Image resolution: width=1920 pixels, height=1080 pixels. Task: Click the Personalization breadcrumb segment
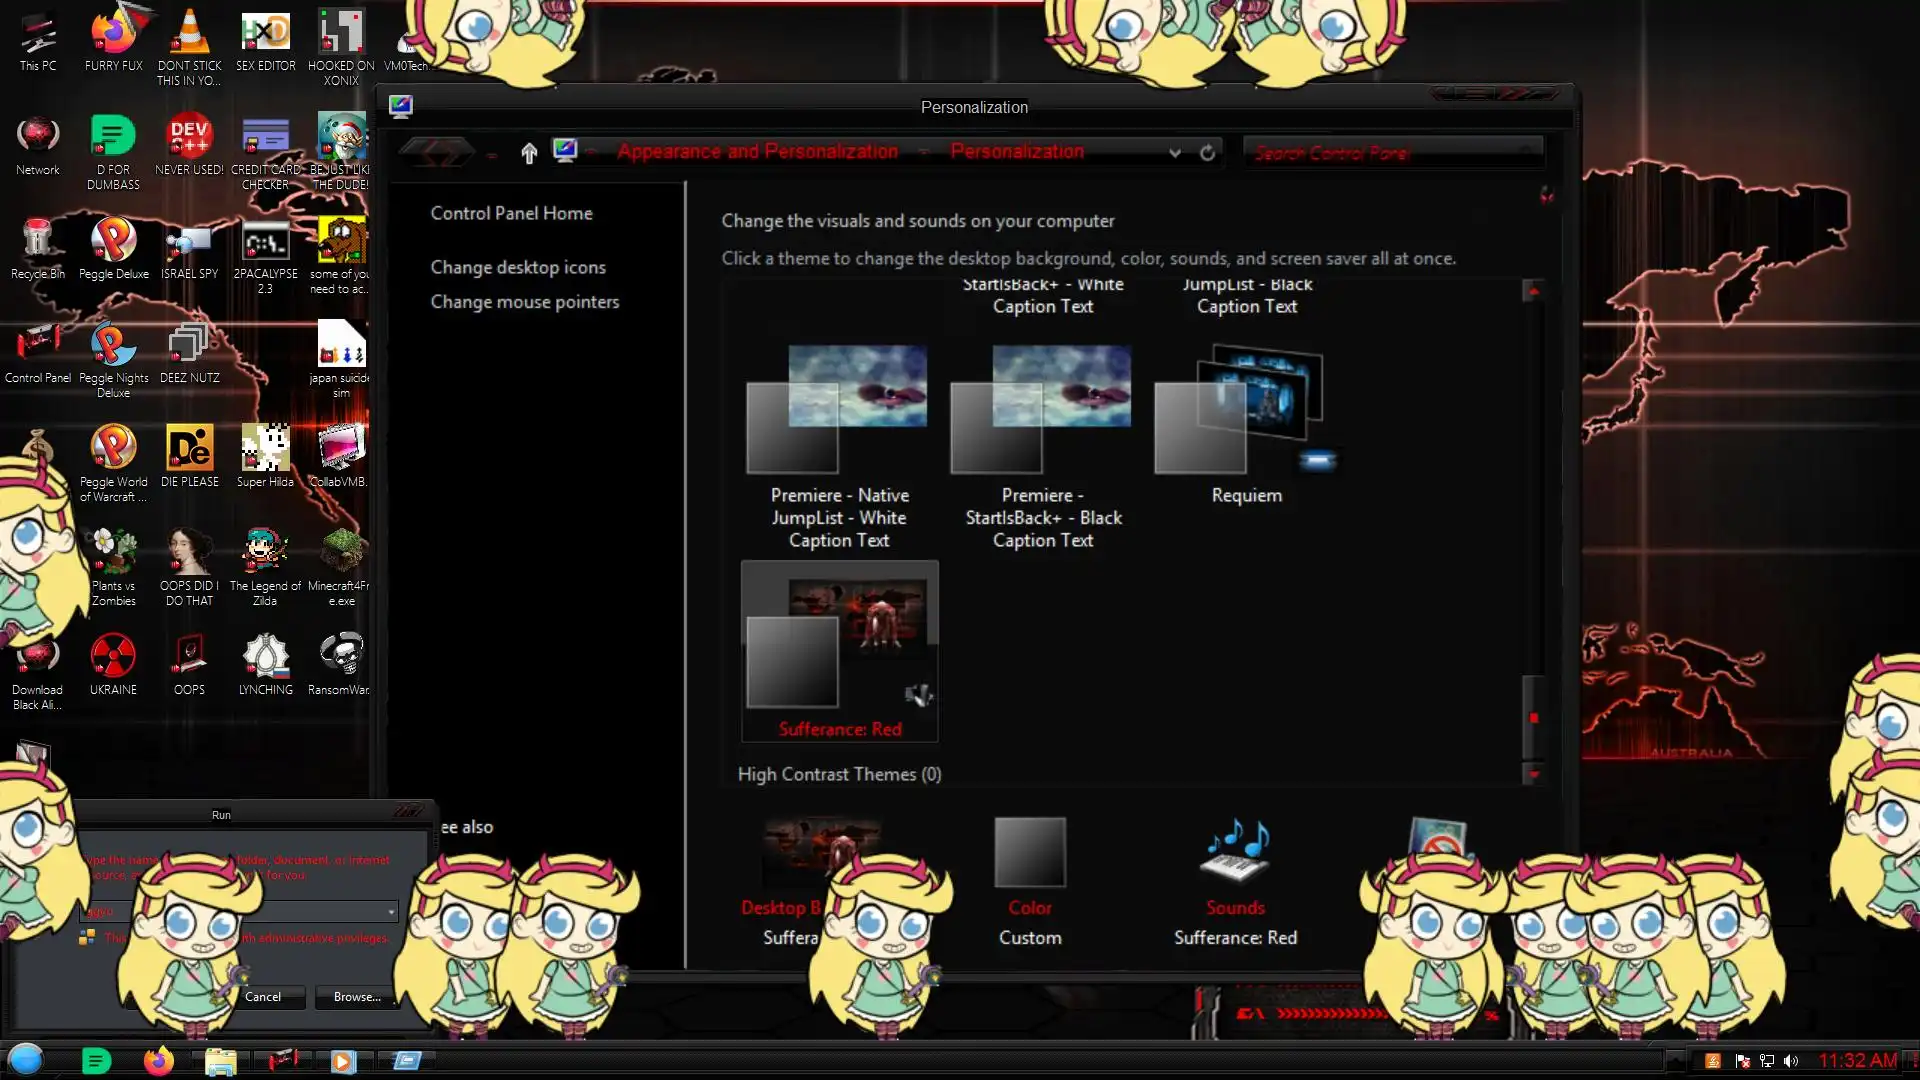coord(1016,151)
